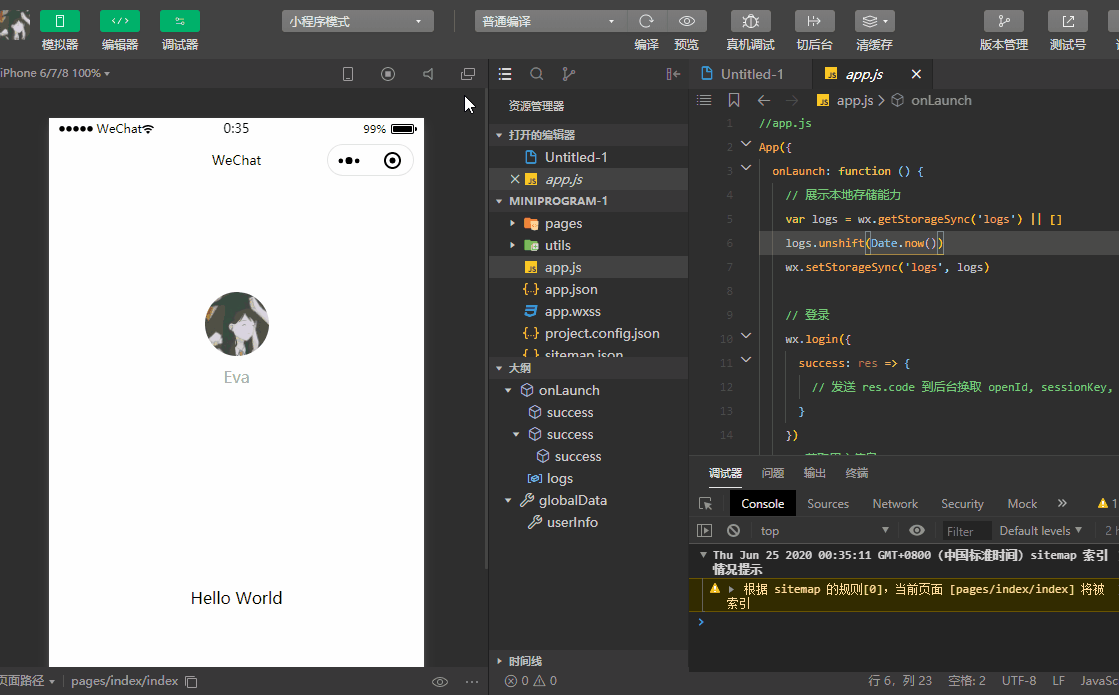This screenshot has height=695, width=1119.
Task: Open the Sources devtools tab
Action: point(828,504)
